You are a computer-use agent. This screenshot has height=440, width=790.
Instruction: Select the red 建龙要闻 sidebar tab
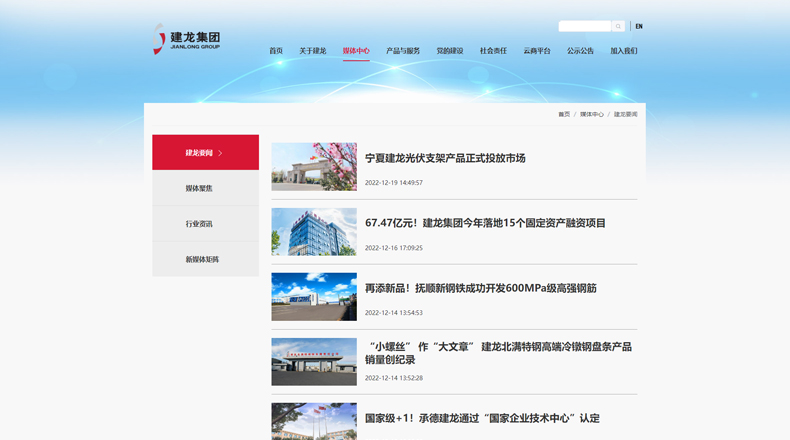pos(206,152)
